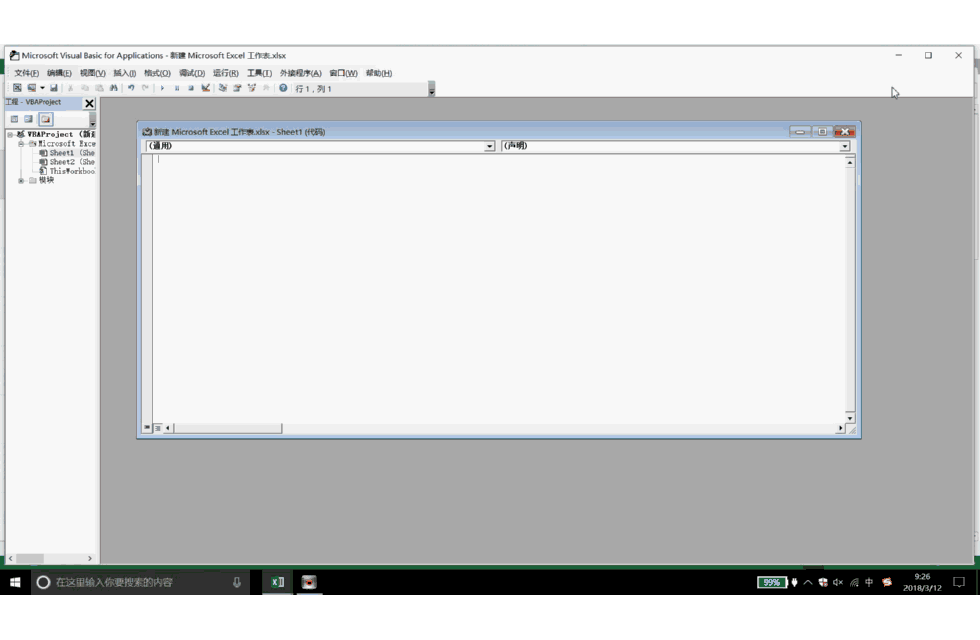980x640 pixels.
Task: Show hidden tray icons chevron
Action: pyautogui.click(x=808, y=582)
